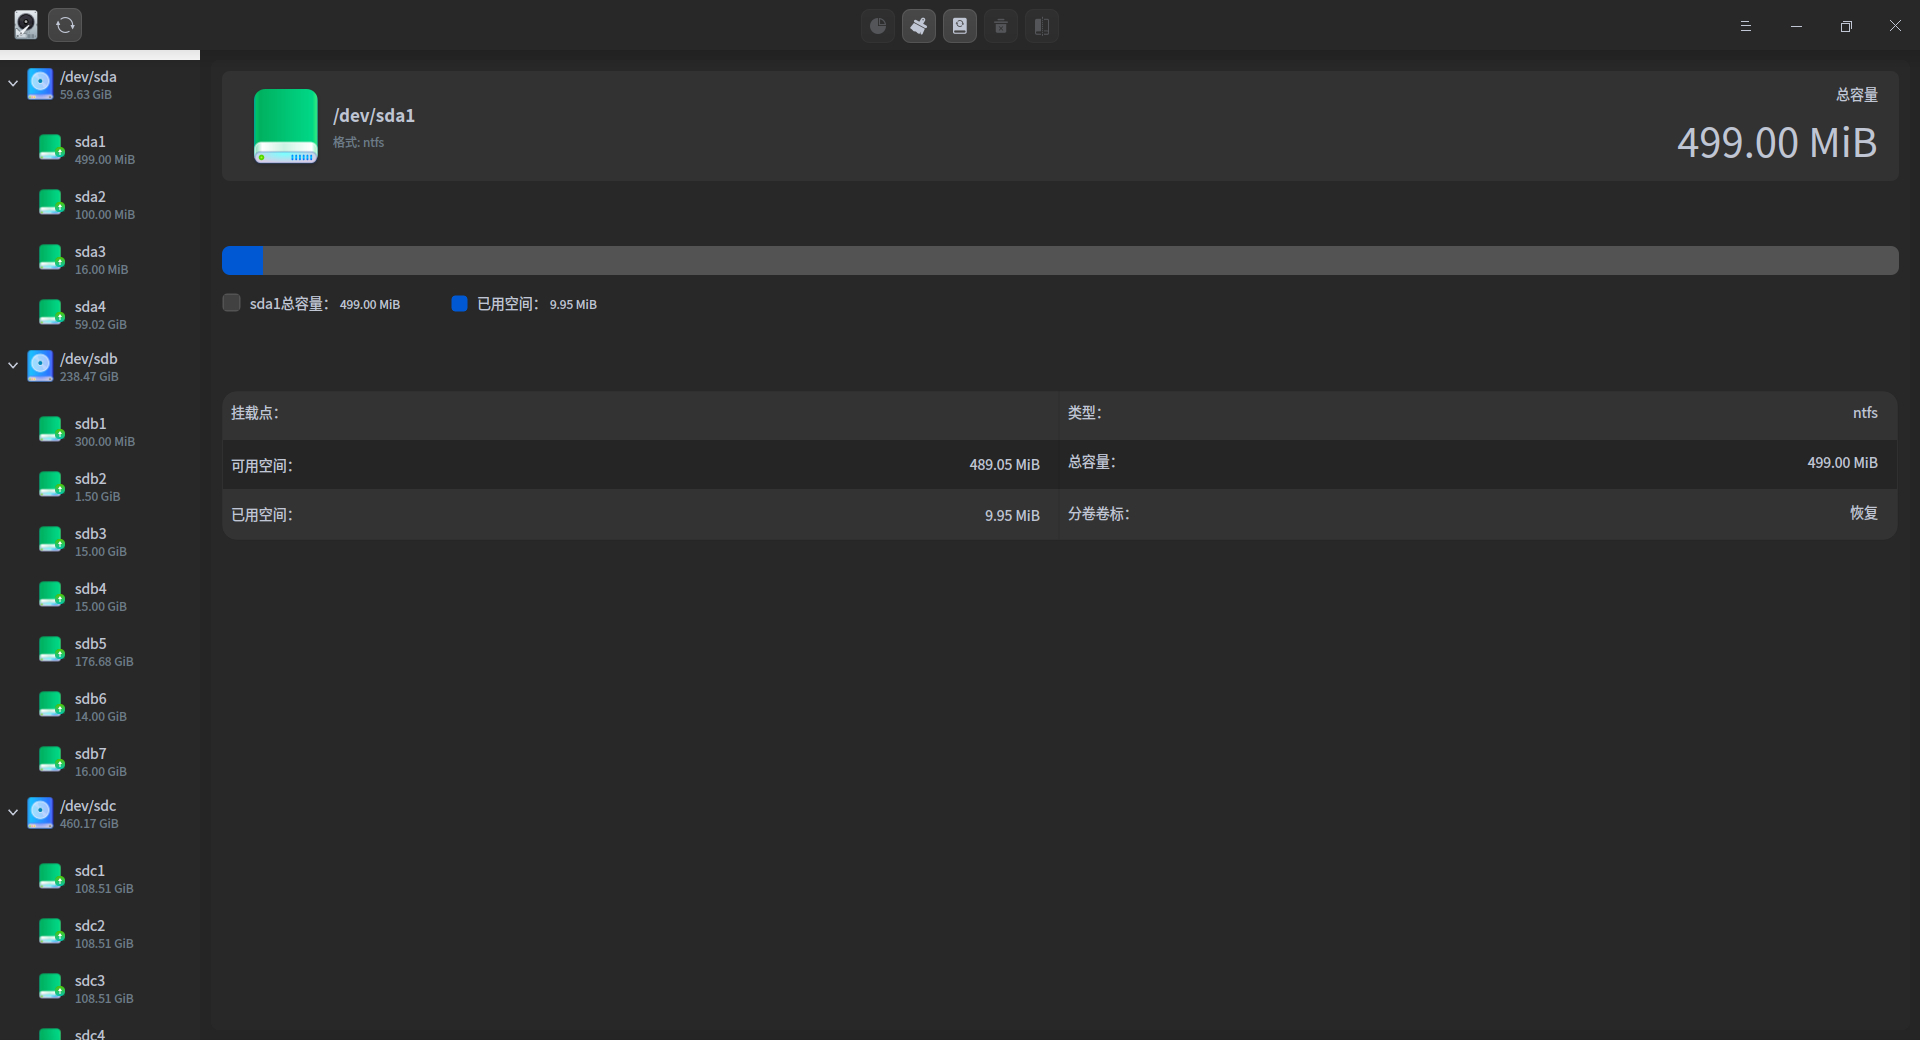The height and width of the screenshot is (1040, 1920).
Task: Collapse the /dev/sda disk tree
Action: 13,84
